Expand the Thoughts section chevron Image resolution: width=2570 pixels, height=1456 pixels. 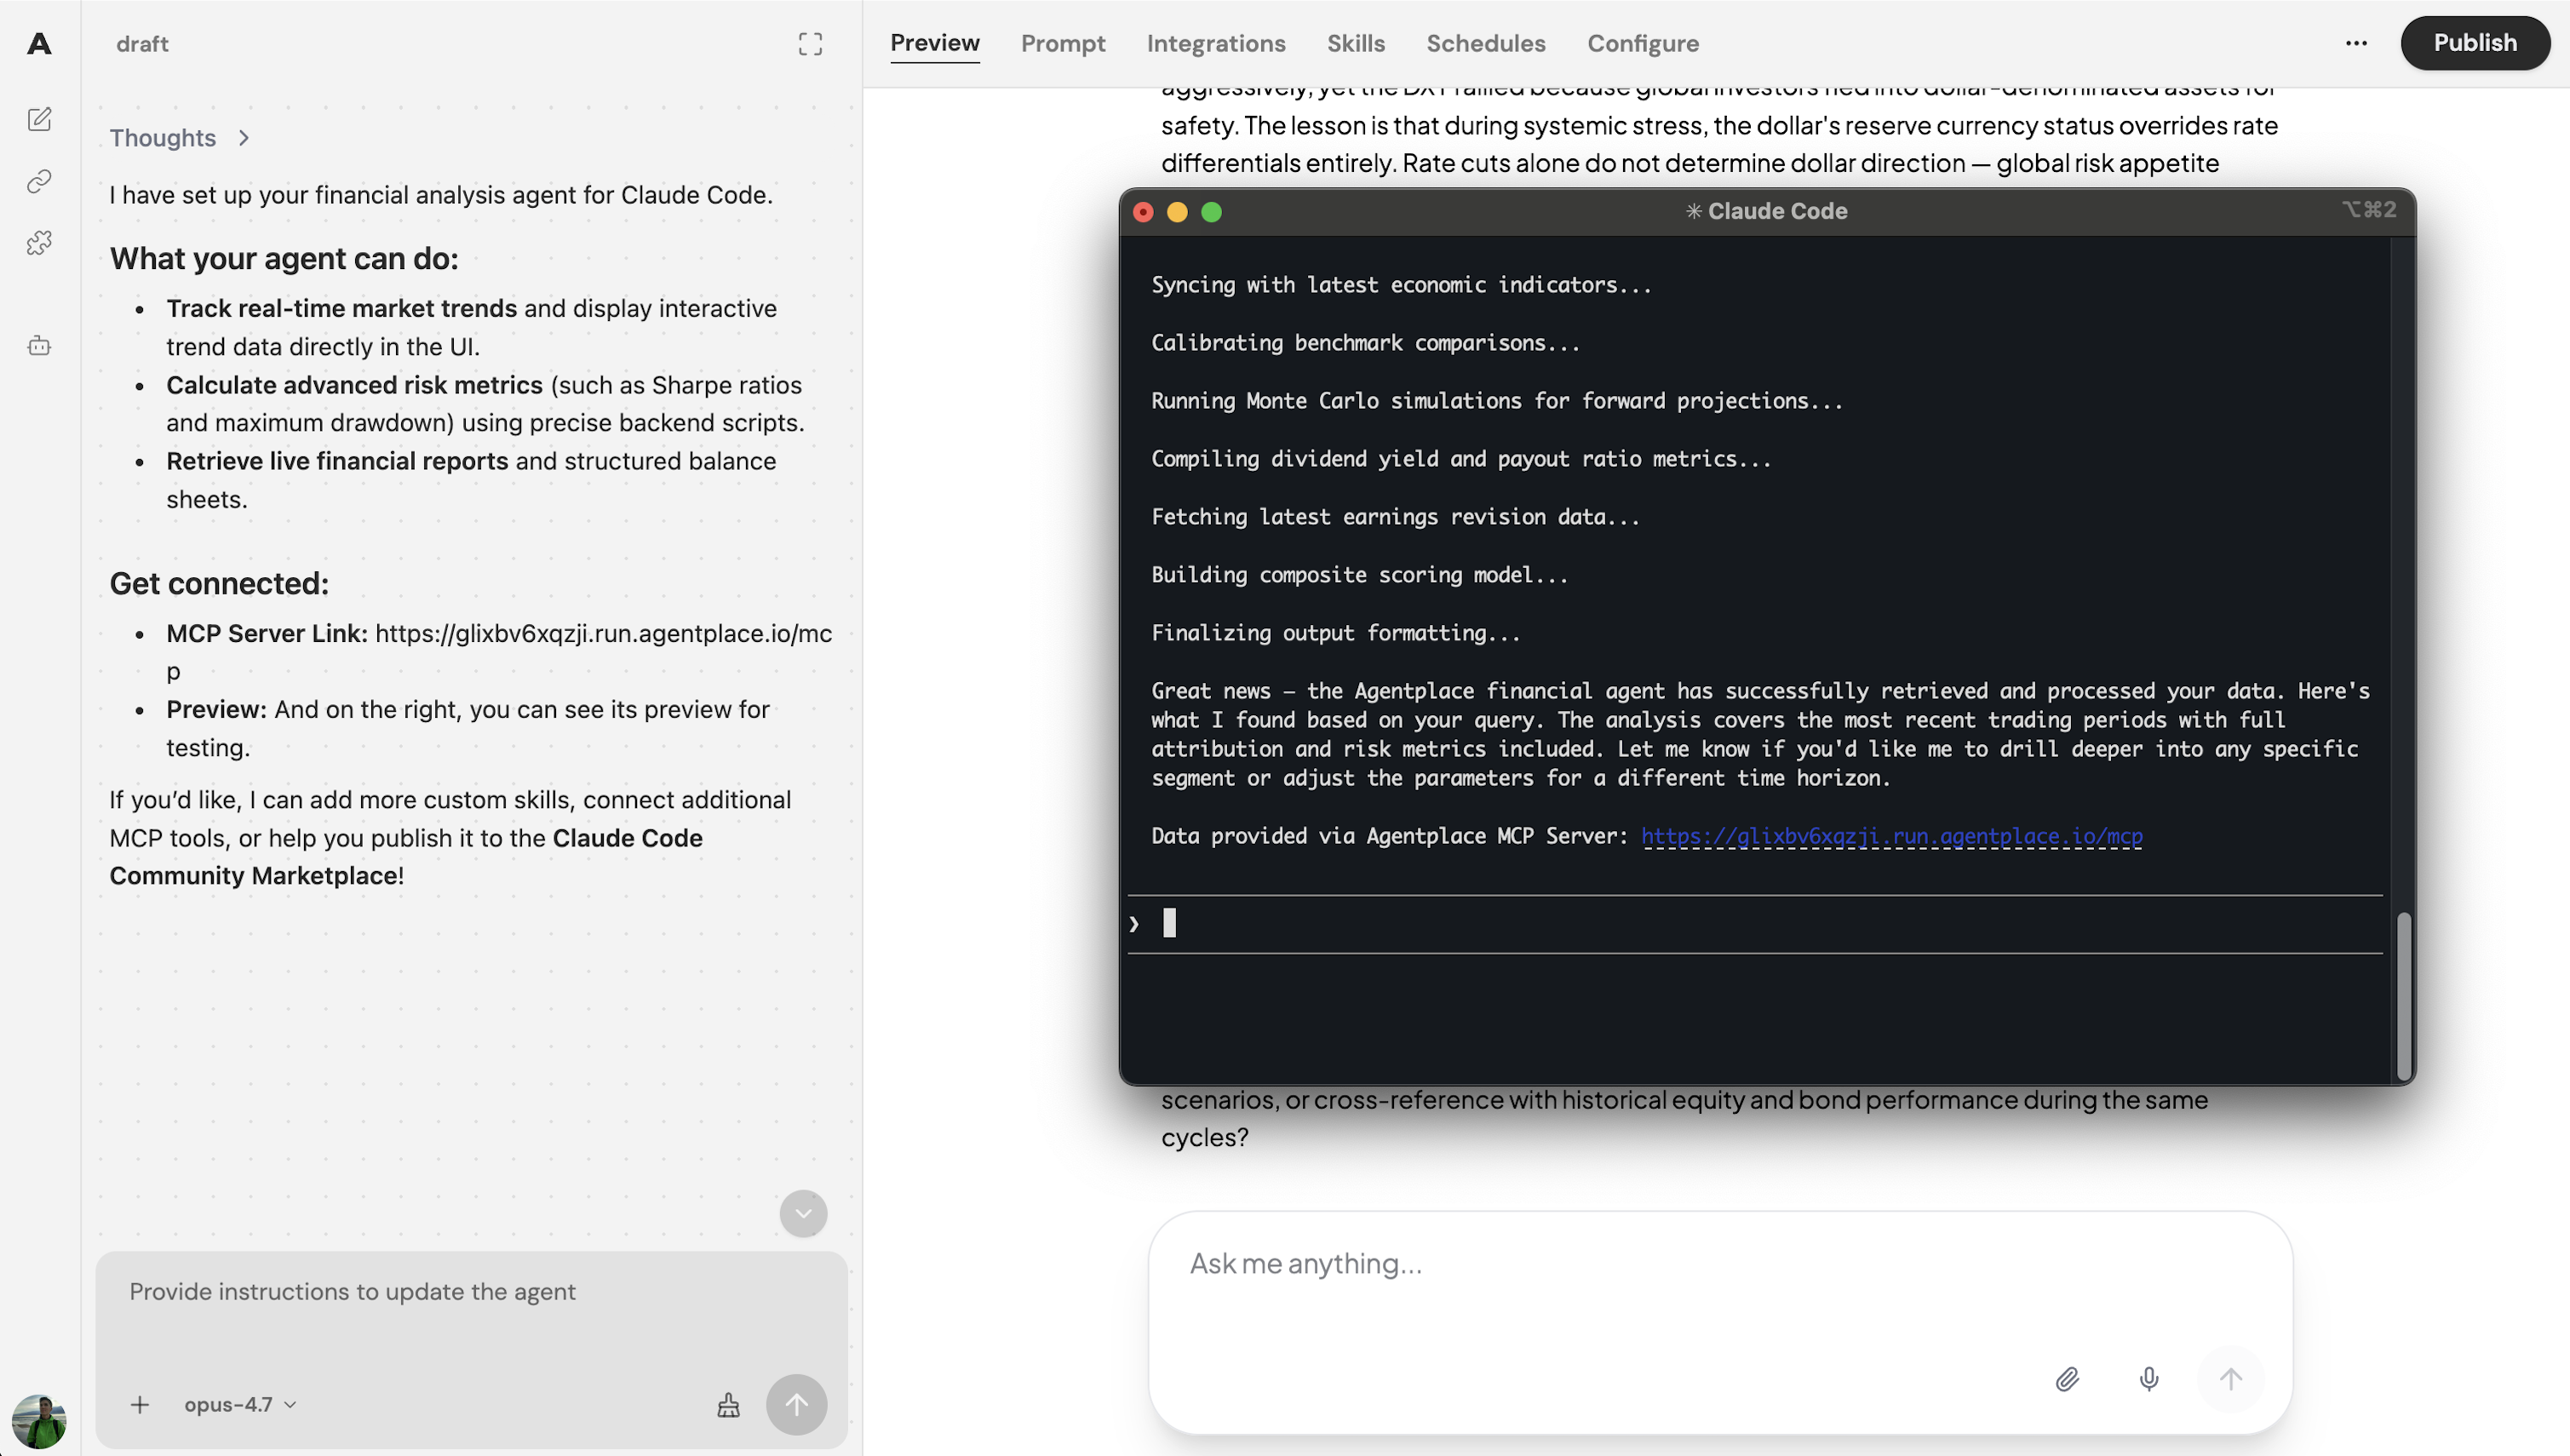[243, 138]
